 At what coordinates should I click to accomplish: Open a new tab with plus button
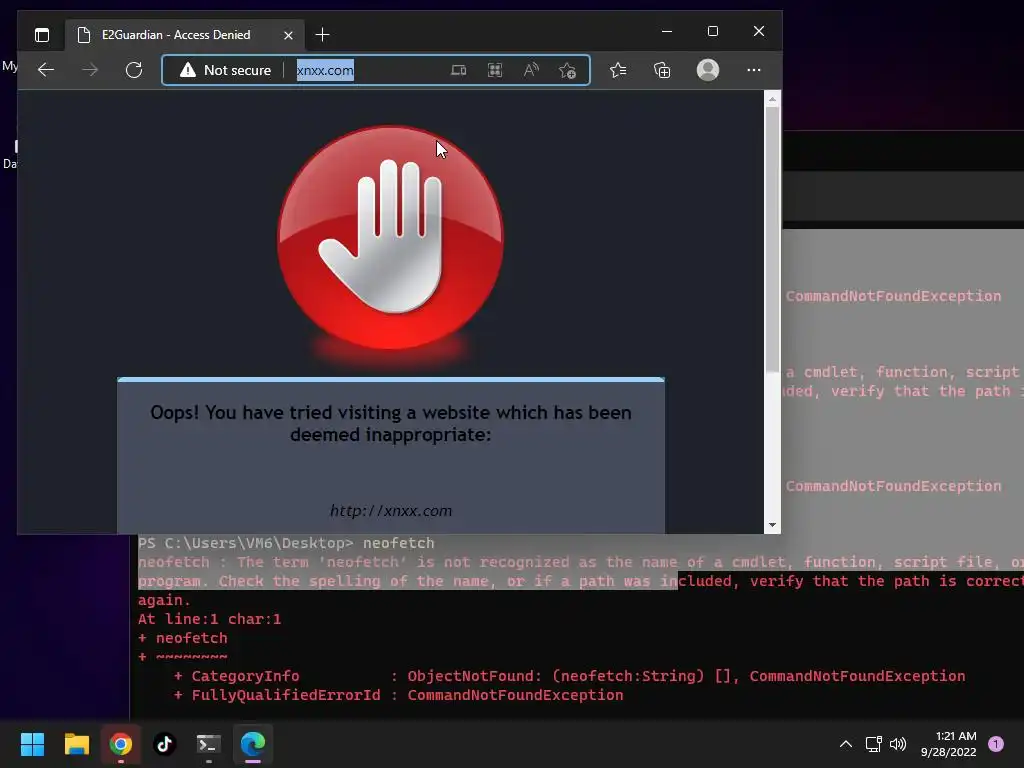[x=322, y=35]
